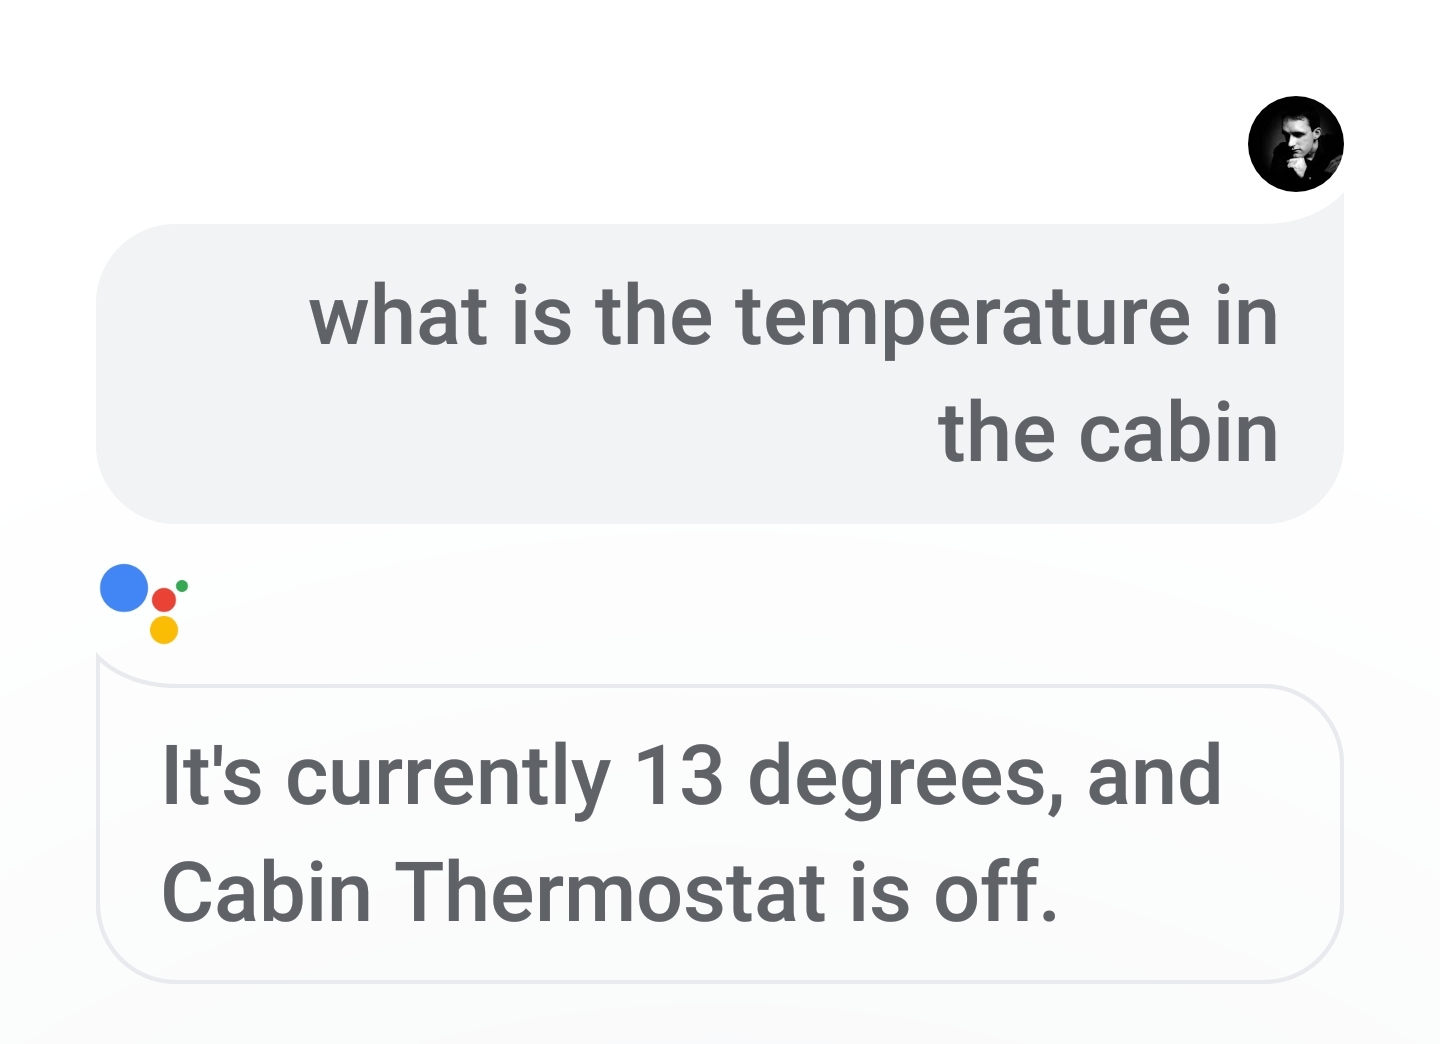1440x1044 pixels.
Task: Click "the cabin" in the user query
Action: 1108,433
